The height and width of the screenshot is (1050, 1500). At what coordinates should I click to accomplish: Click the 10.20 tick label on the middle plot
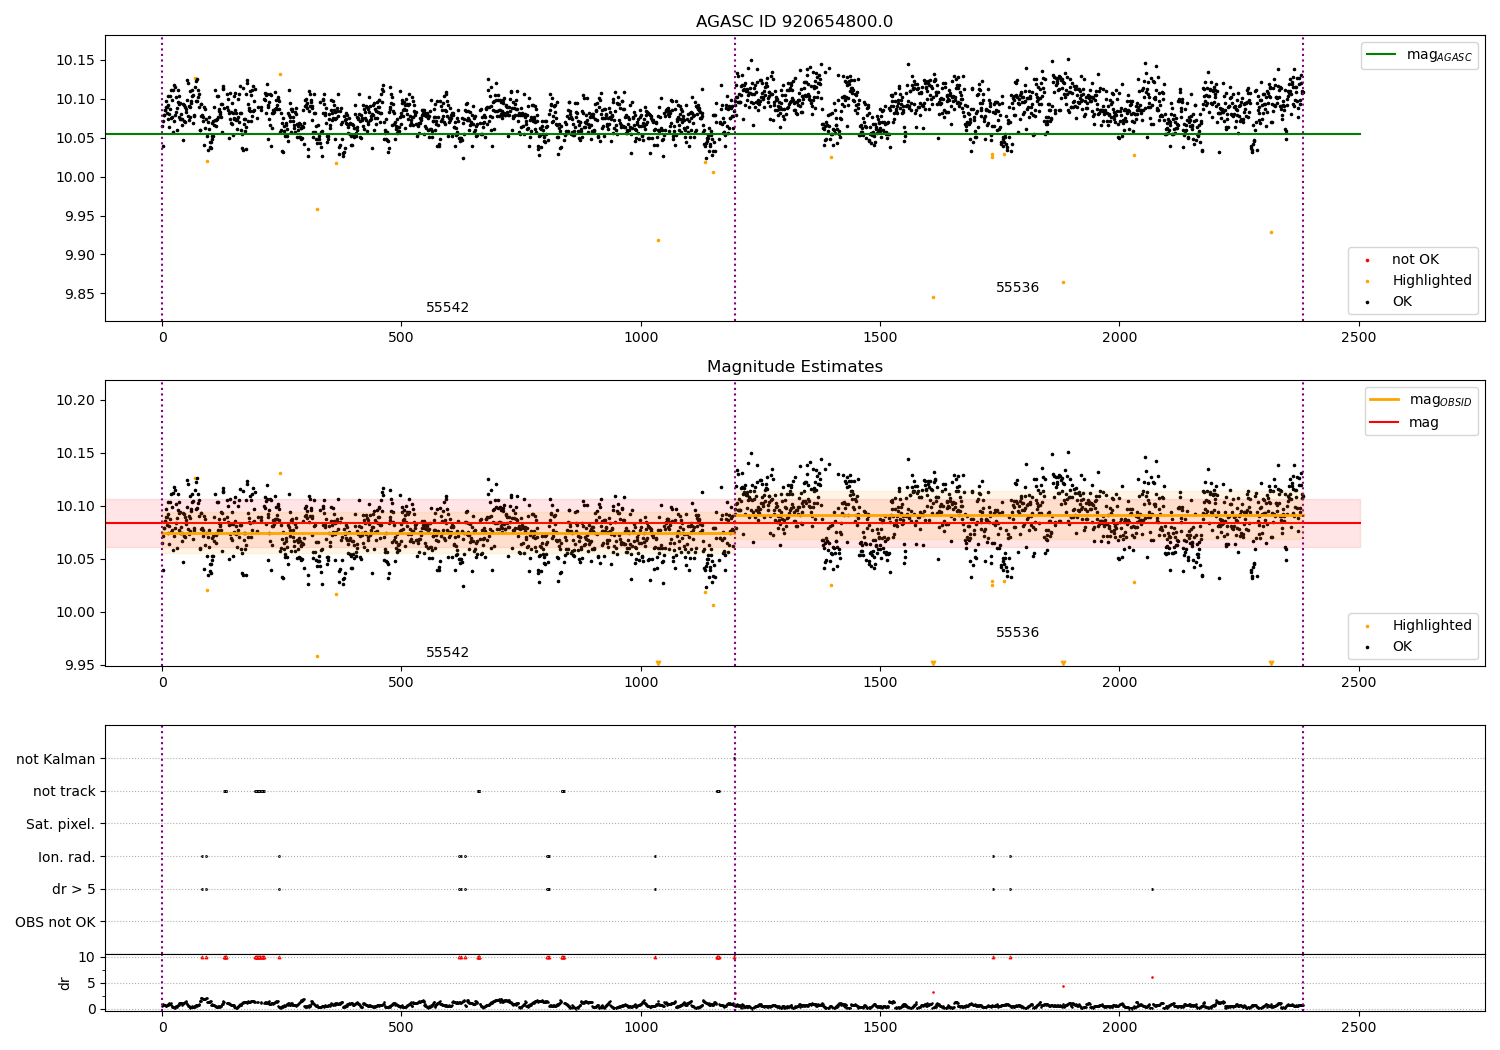pos(75,401)
